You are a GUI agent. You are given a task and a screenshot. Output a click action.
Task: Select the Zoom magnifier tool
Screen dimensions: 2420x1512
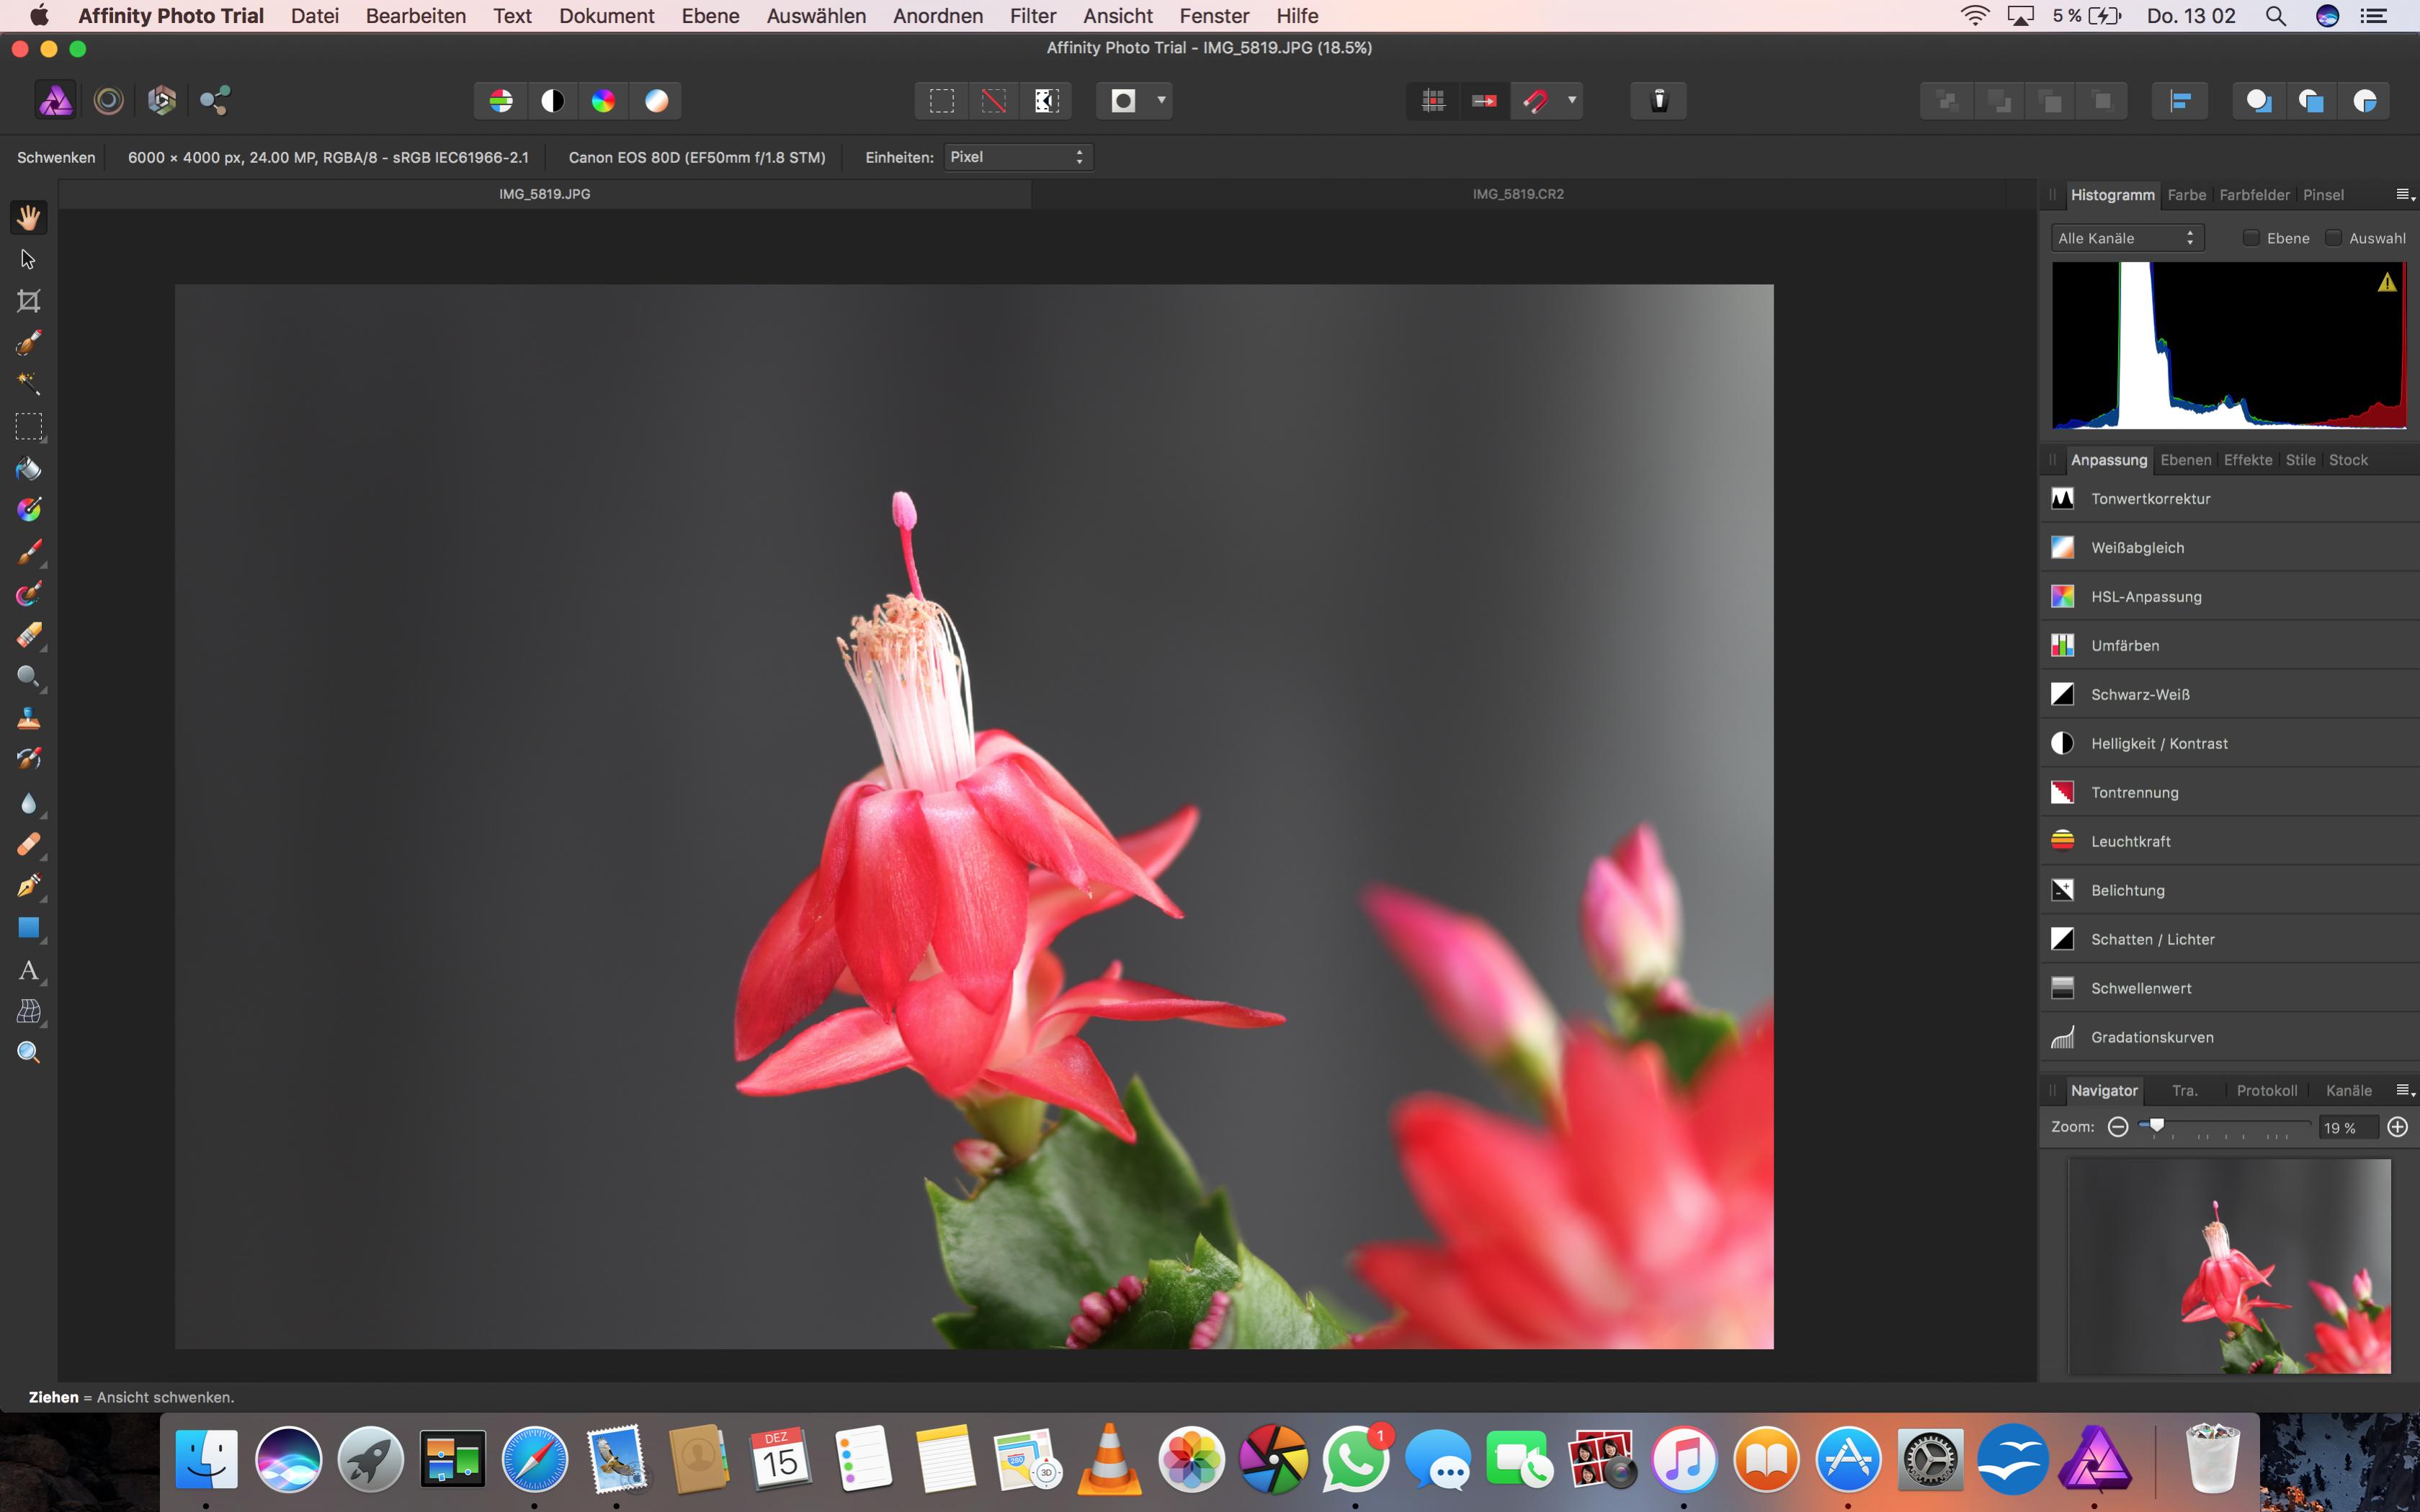coord(28,1052)
